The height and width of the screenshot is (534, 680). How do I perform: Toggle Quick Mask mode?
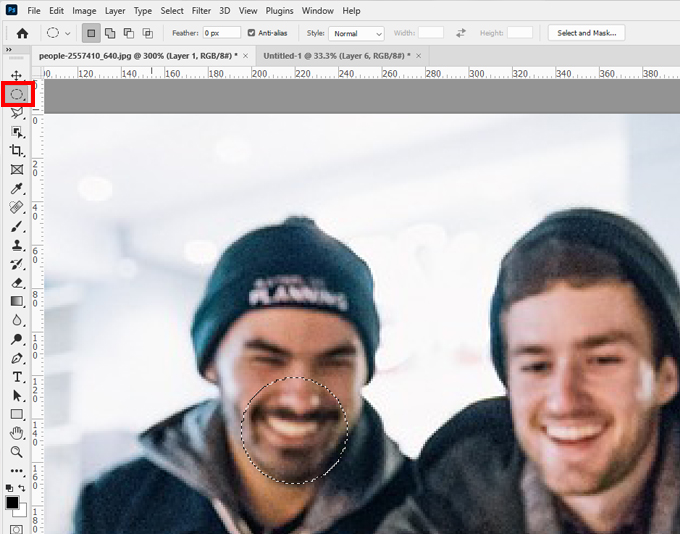click(16, 529)
